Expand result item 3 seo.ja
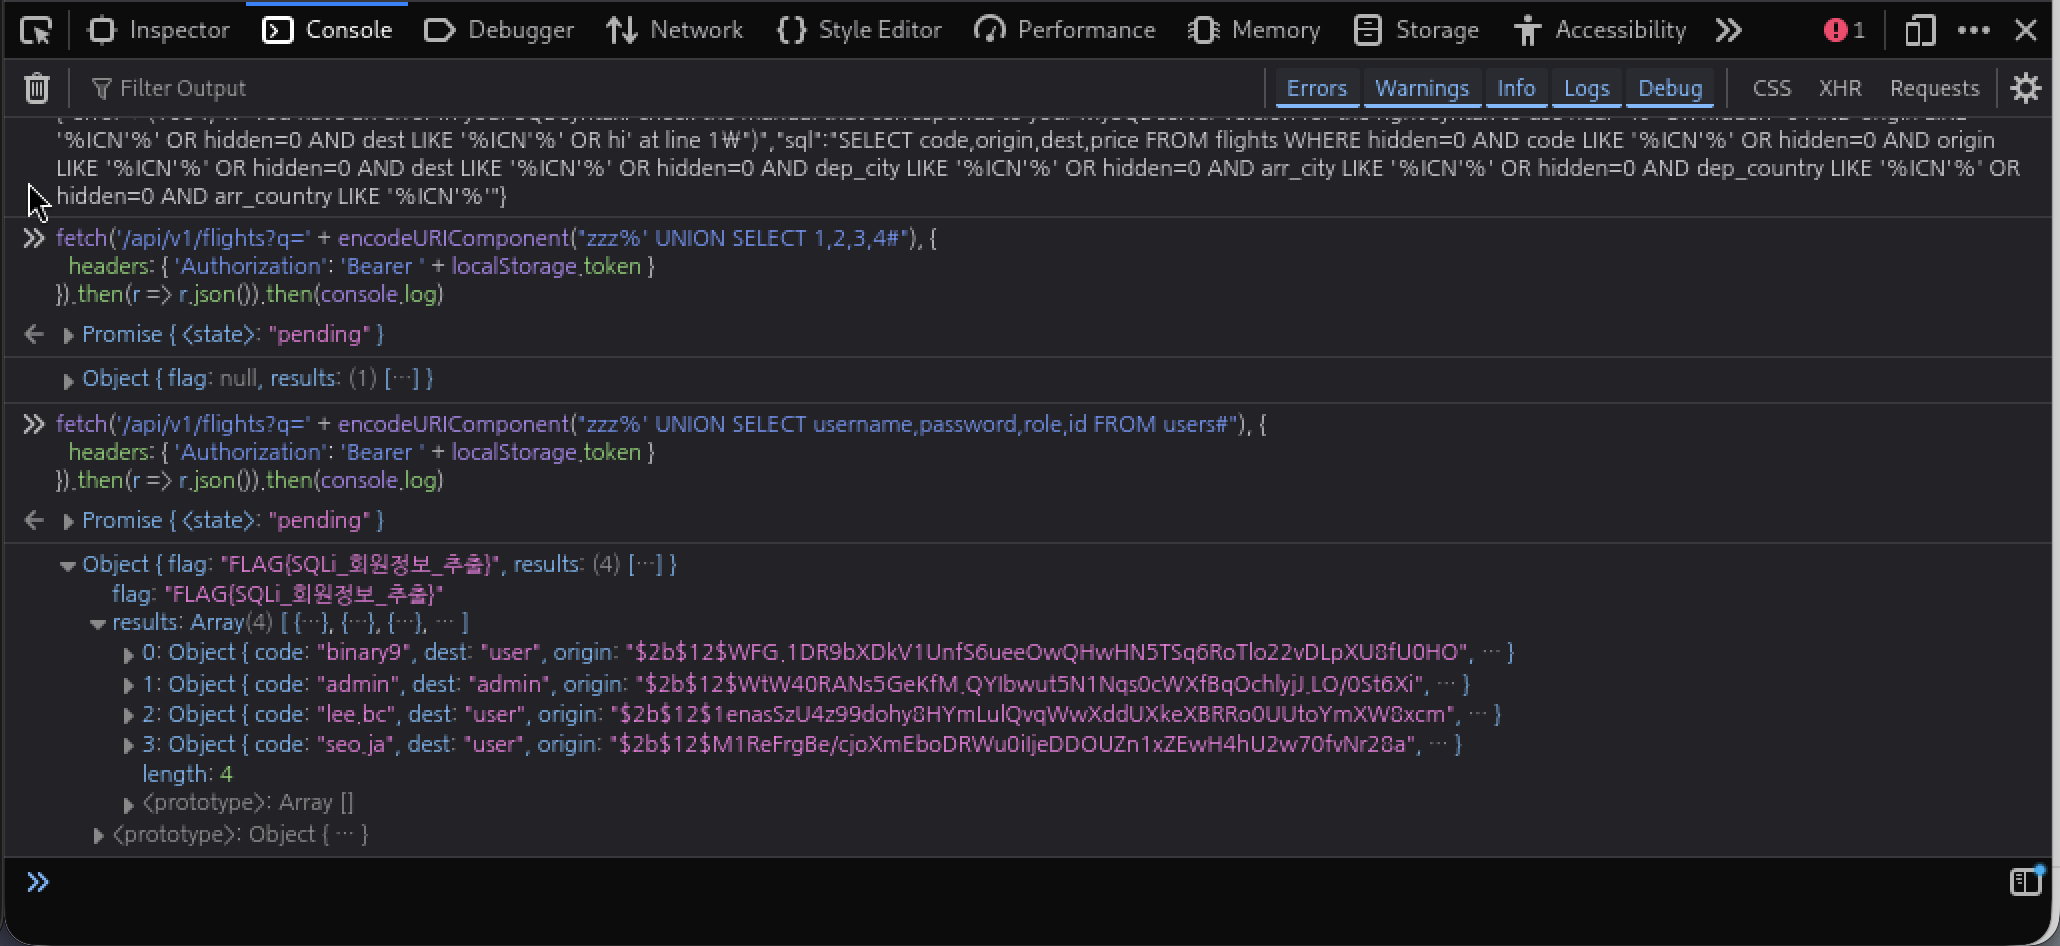2060x946 pixels. tap(128, 745)
